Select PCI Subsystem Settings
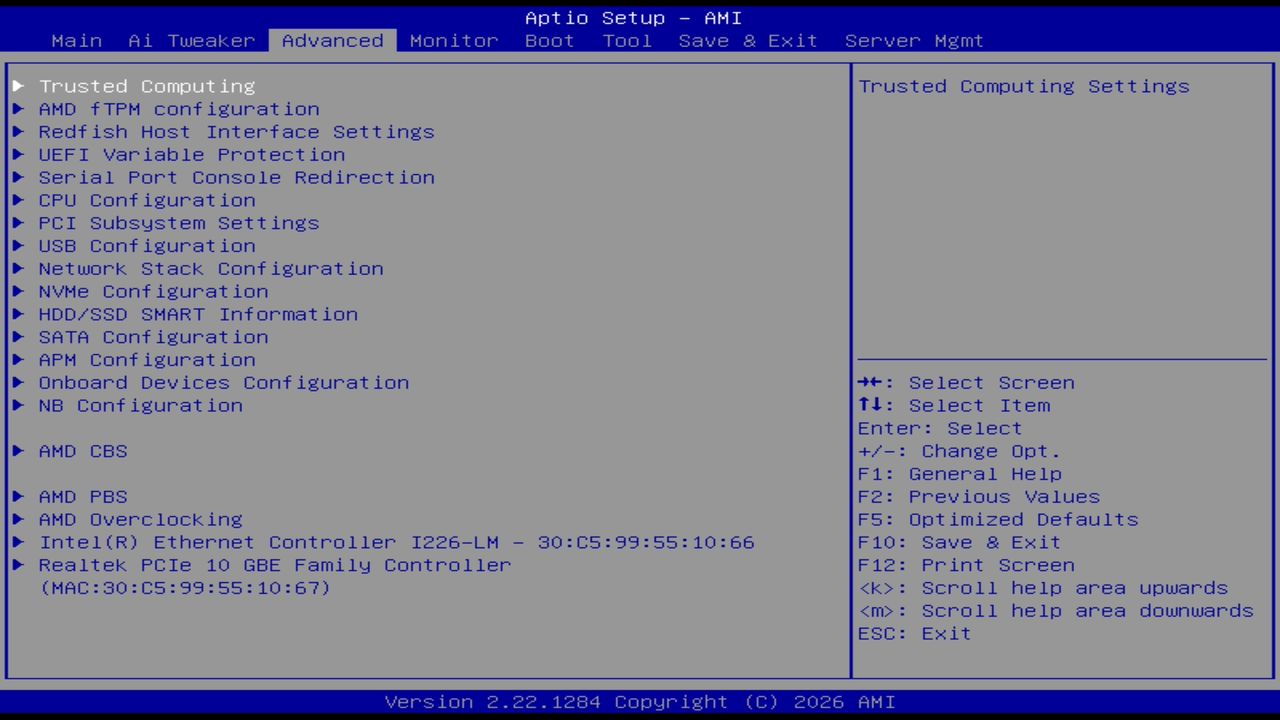This screenshot has width=1280, height=720. pyautogui.click(x=179, y=223)
